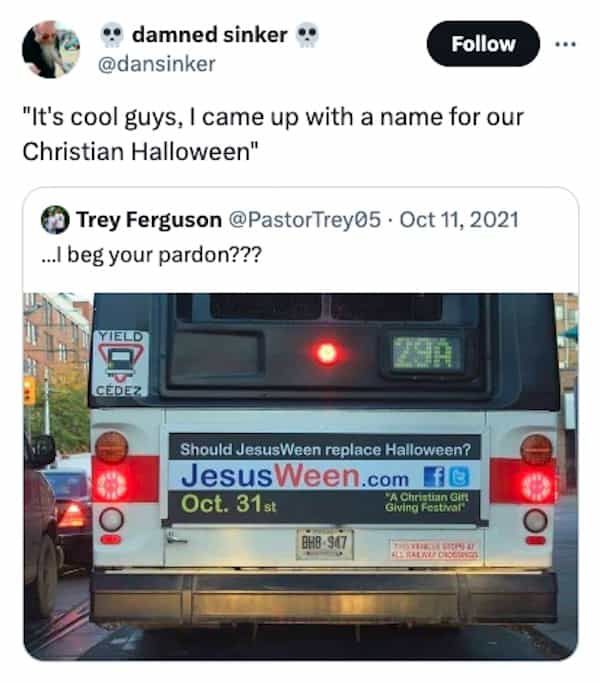600x683 pixels.
Task: Click Trey Ferguson's small avatar
Action: (x=55, y=220)
